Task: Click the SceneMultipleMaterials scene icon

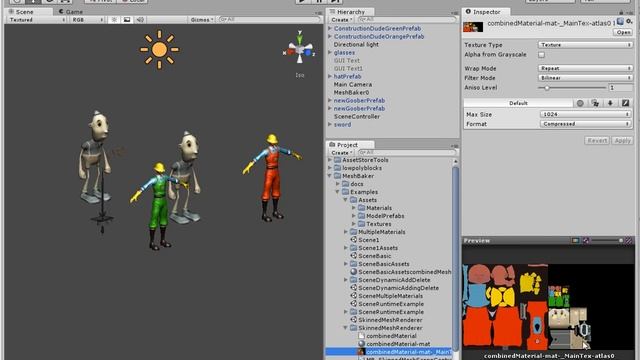Action: pyautogui.click(x=354, y=296)
